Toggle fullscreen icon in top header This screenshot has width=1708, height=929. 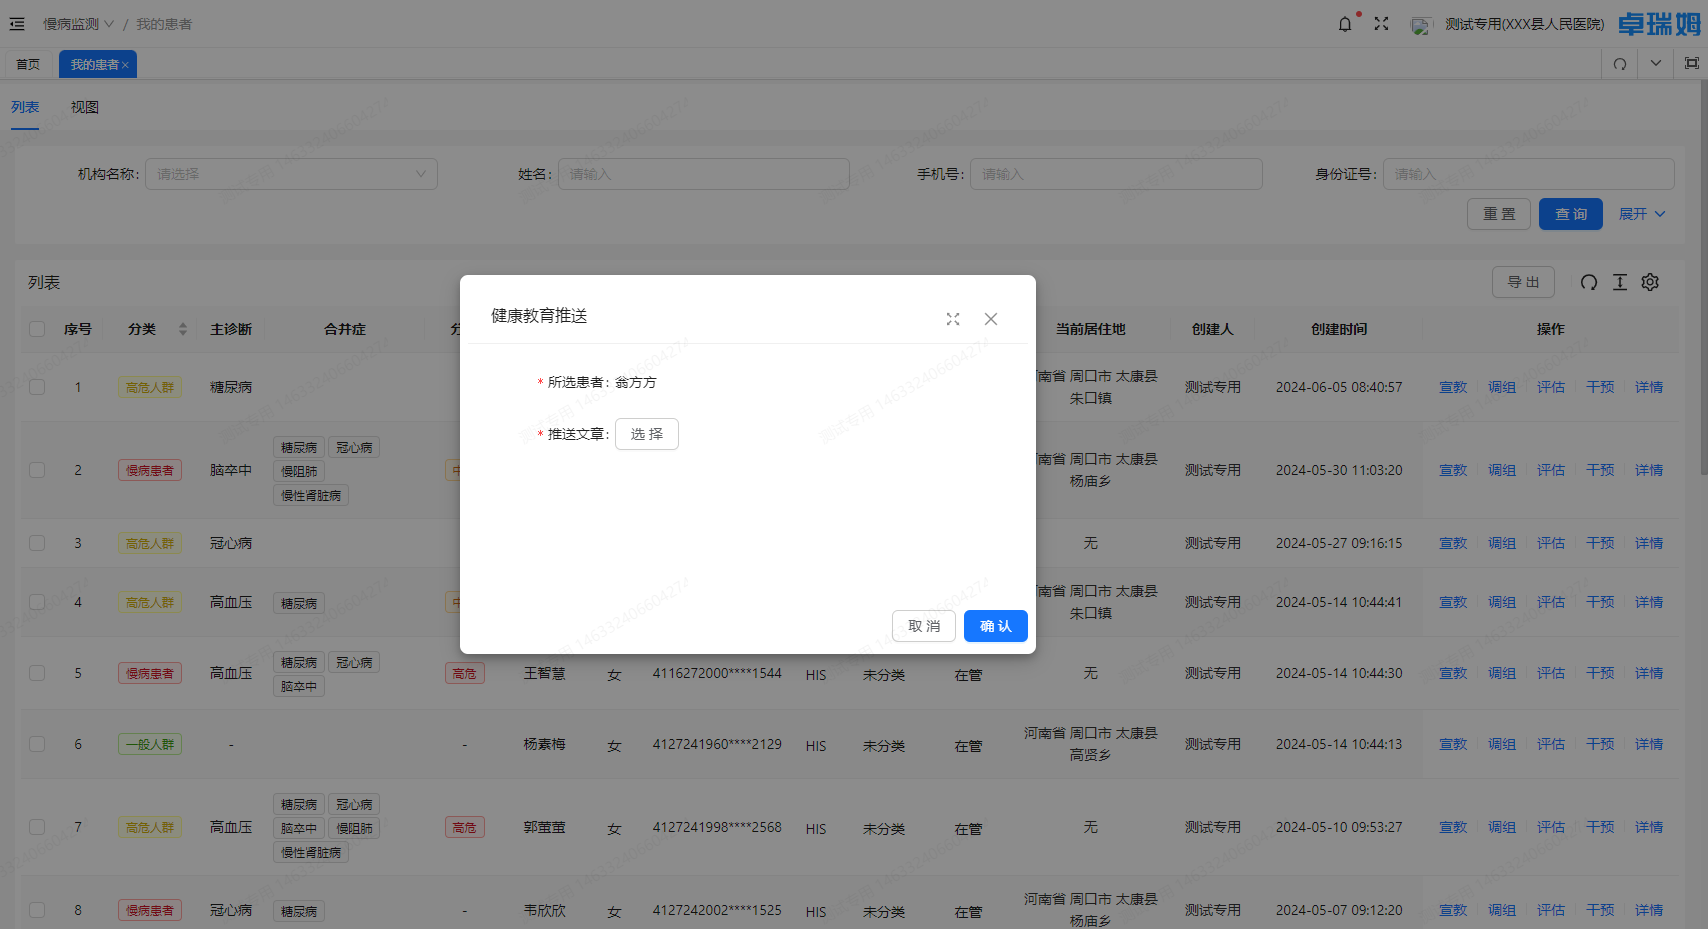(x=1381, y=24)
